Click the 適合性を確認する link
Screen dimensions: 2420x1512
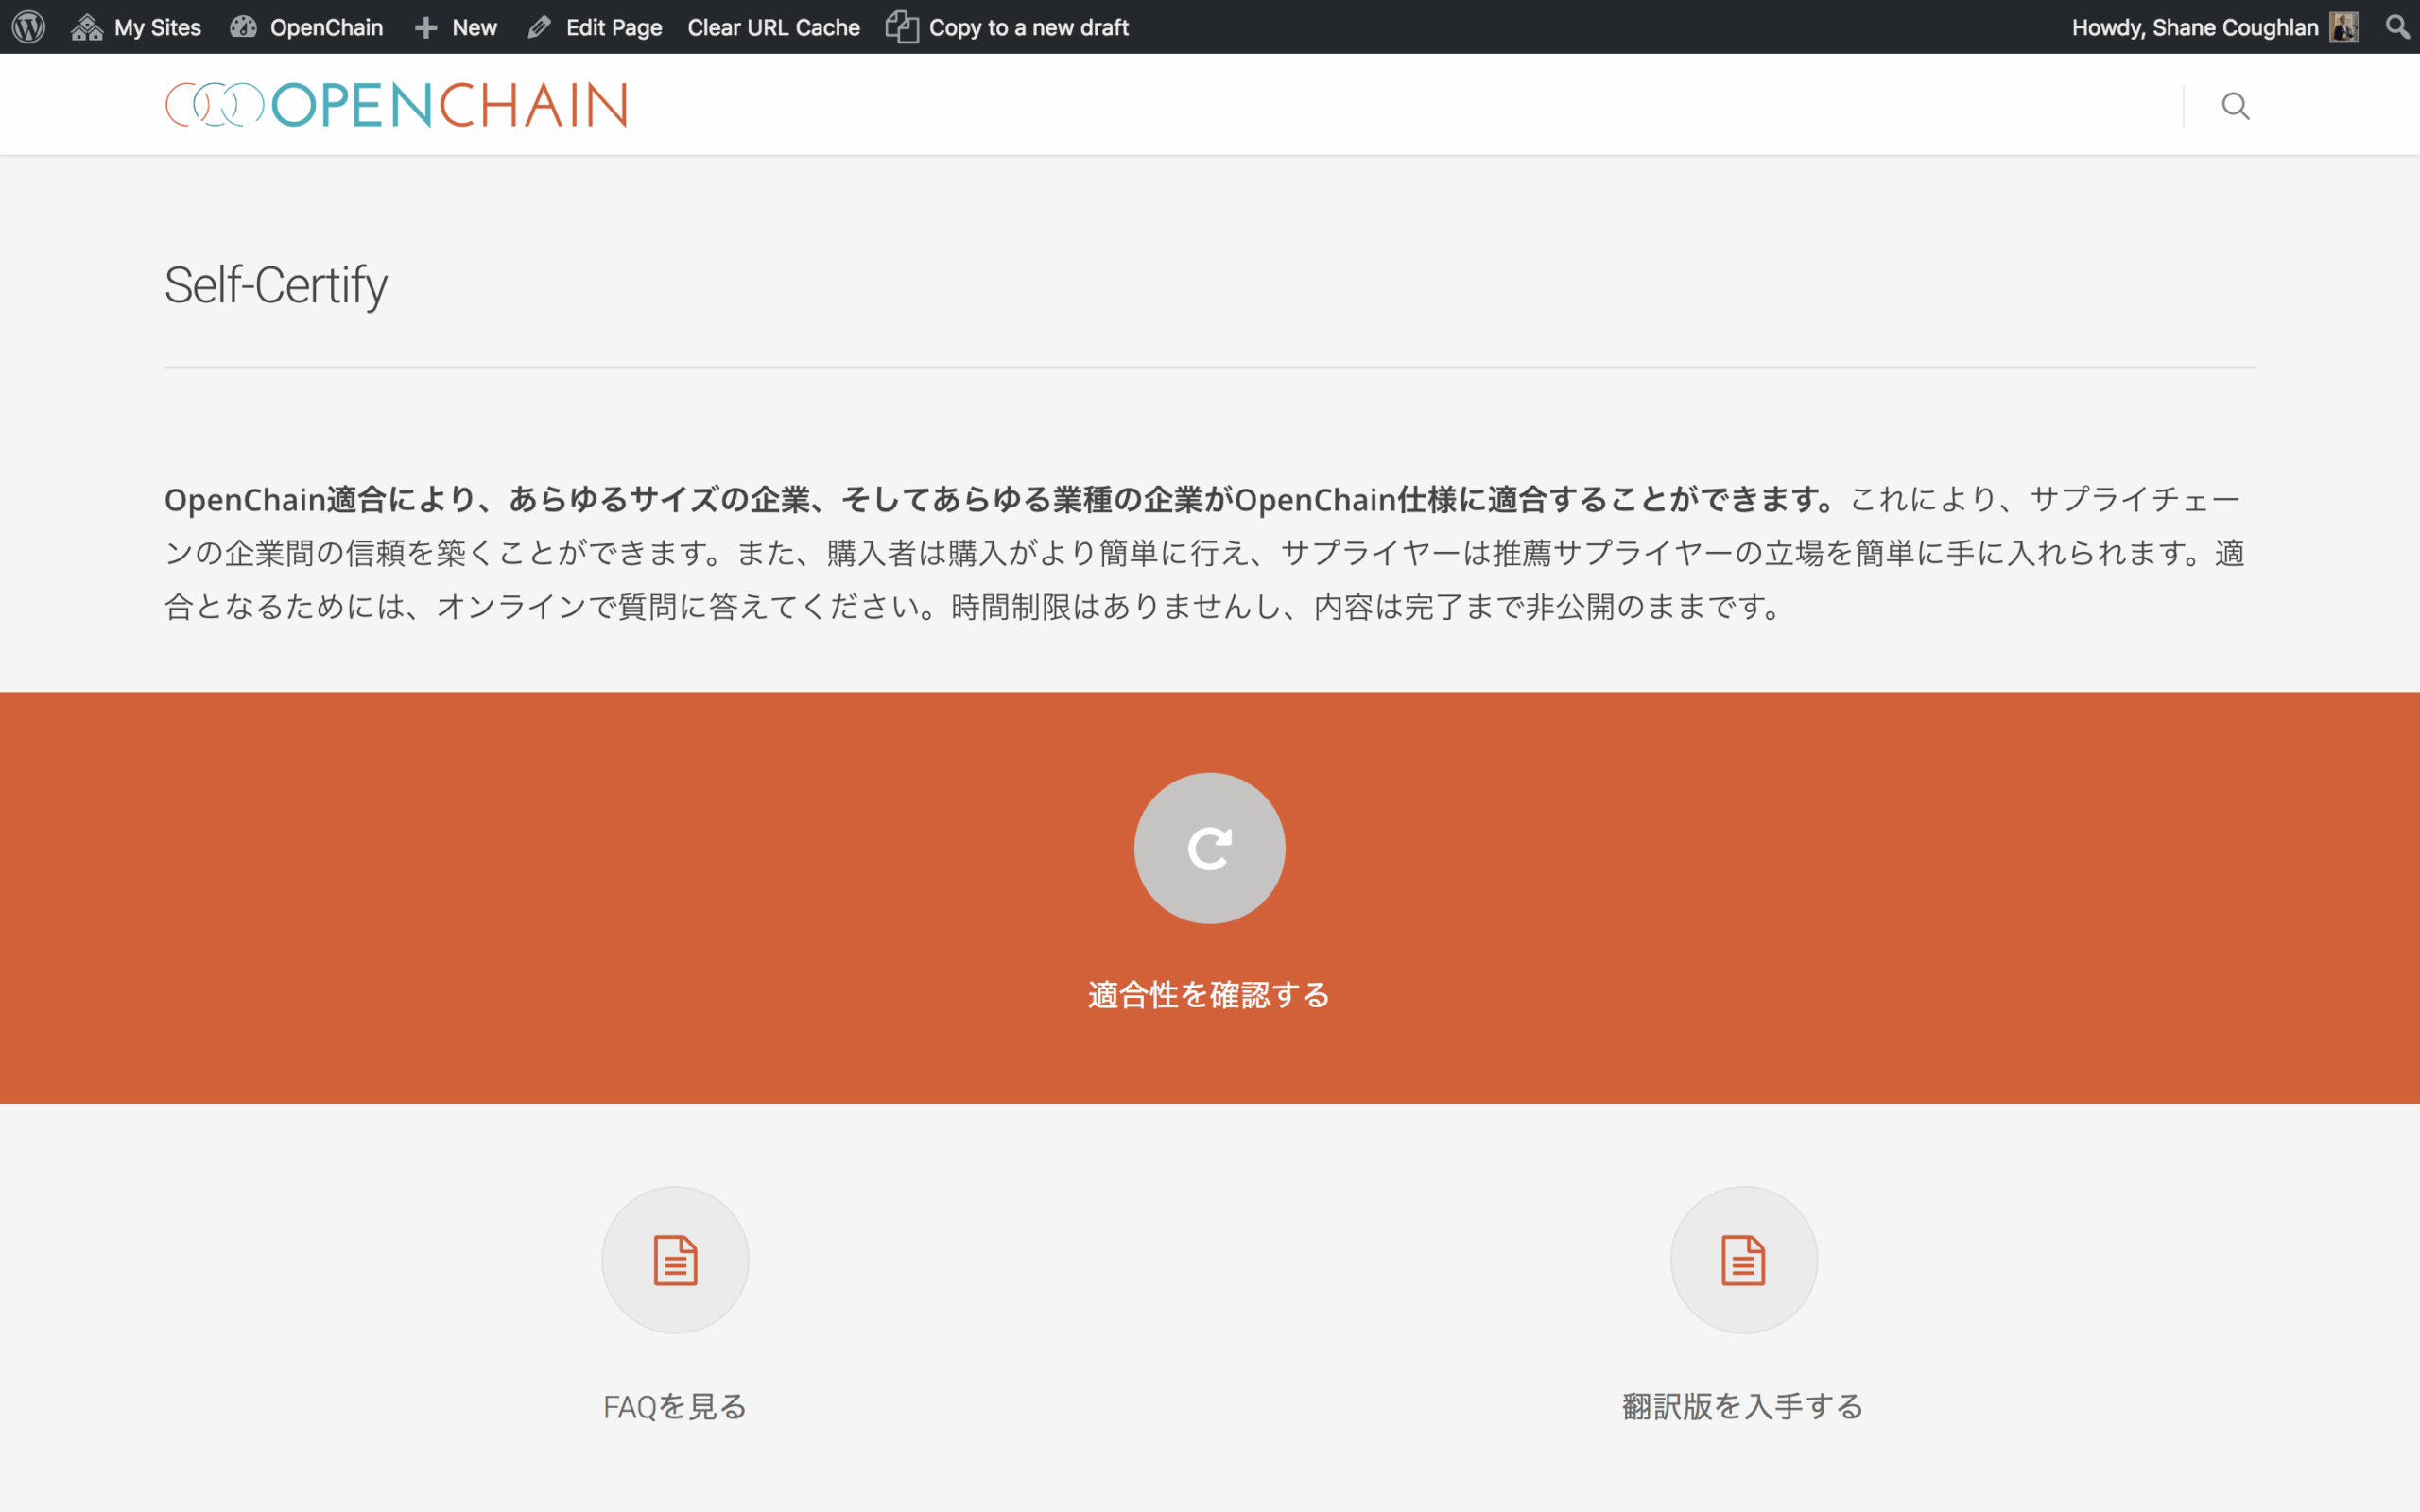tap(1209, 995)
